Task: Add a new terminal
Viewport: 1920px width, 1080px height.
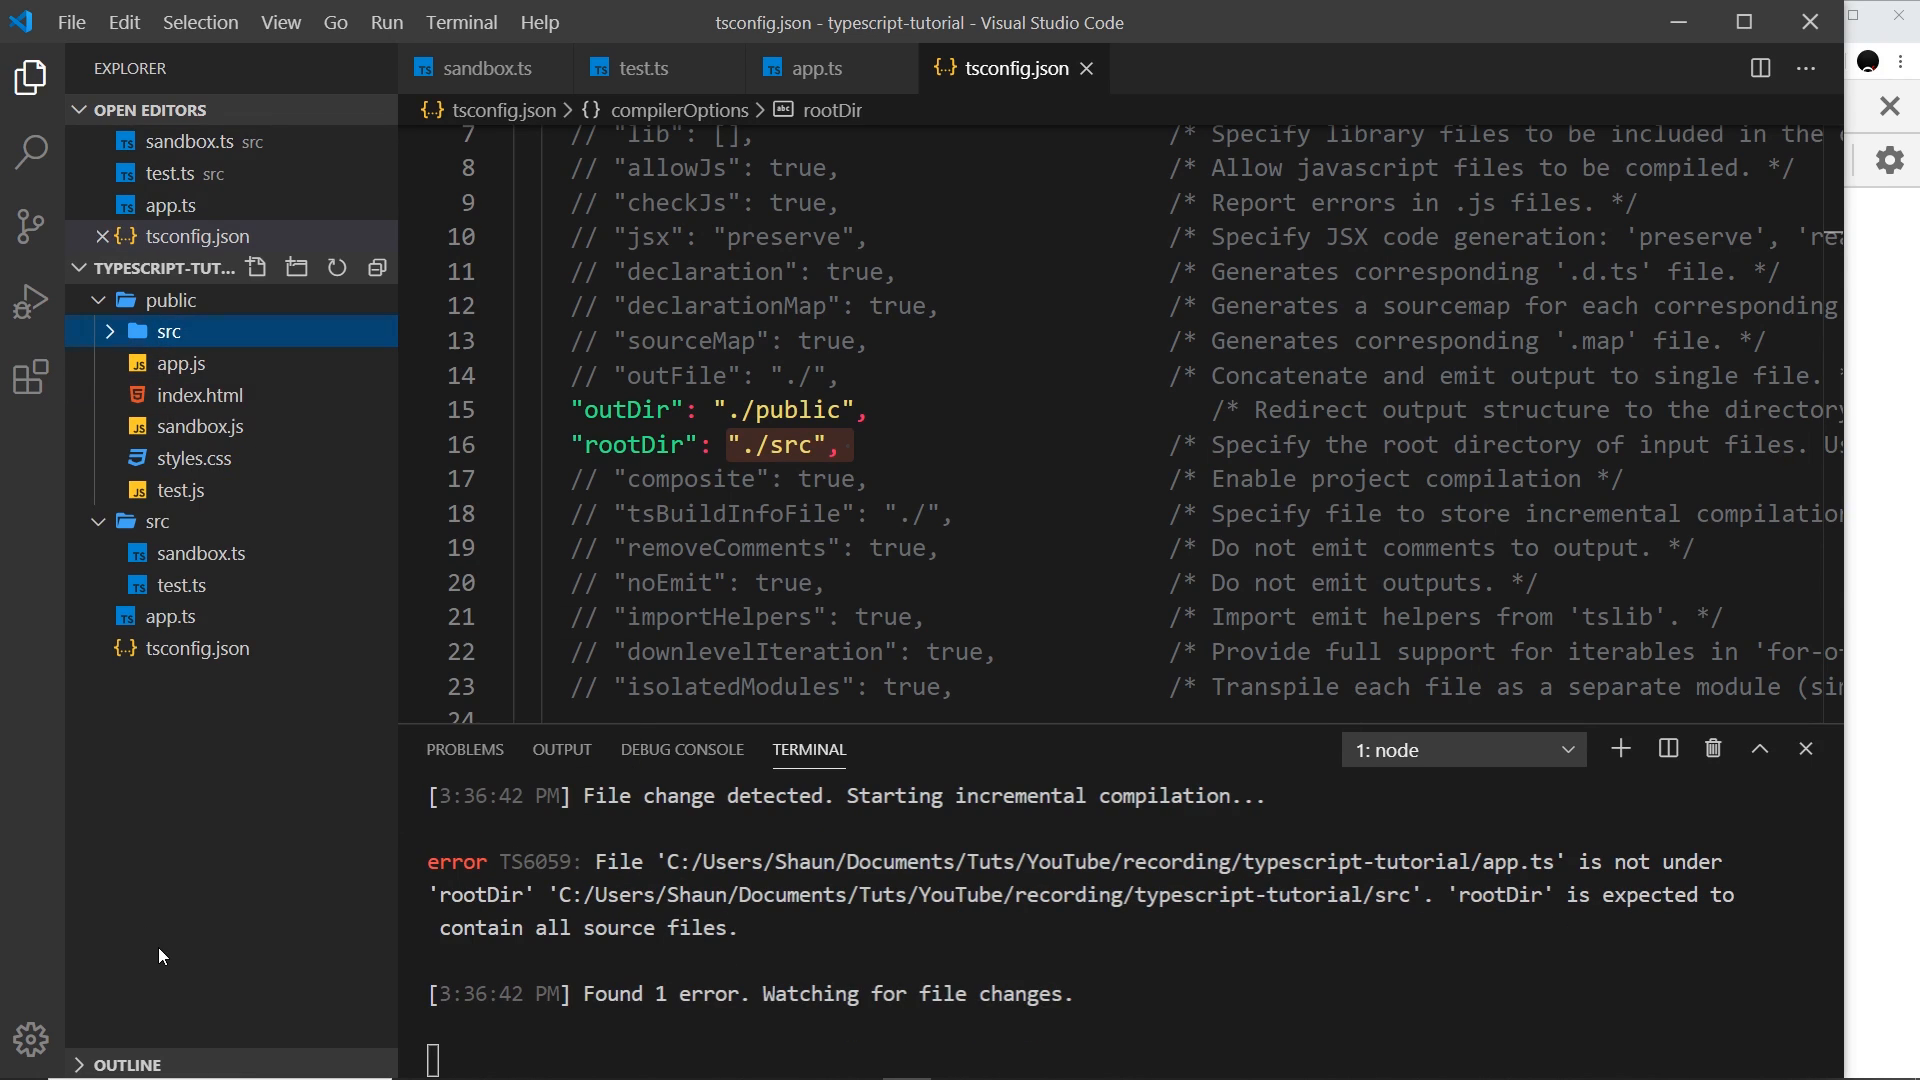Action: click(x=1621, y=749)
